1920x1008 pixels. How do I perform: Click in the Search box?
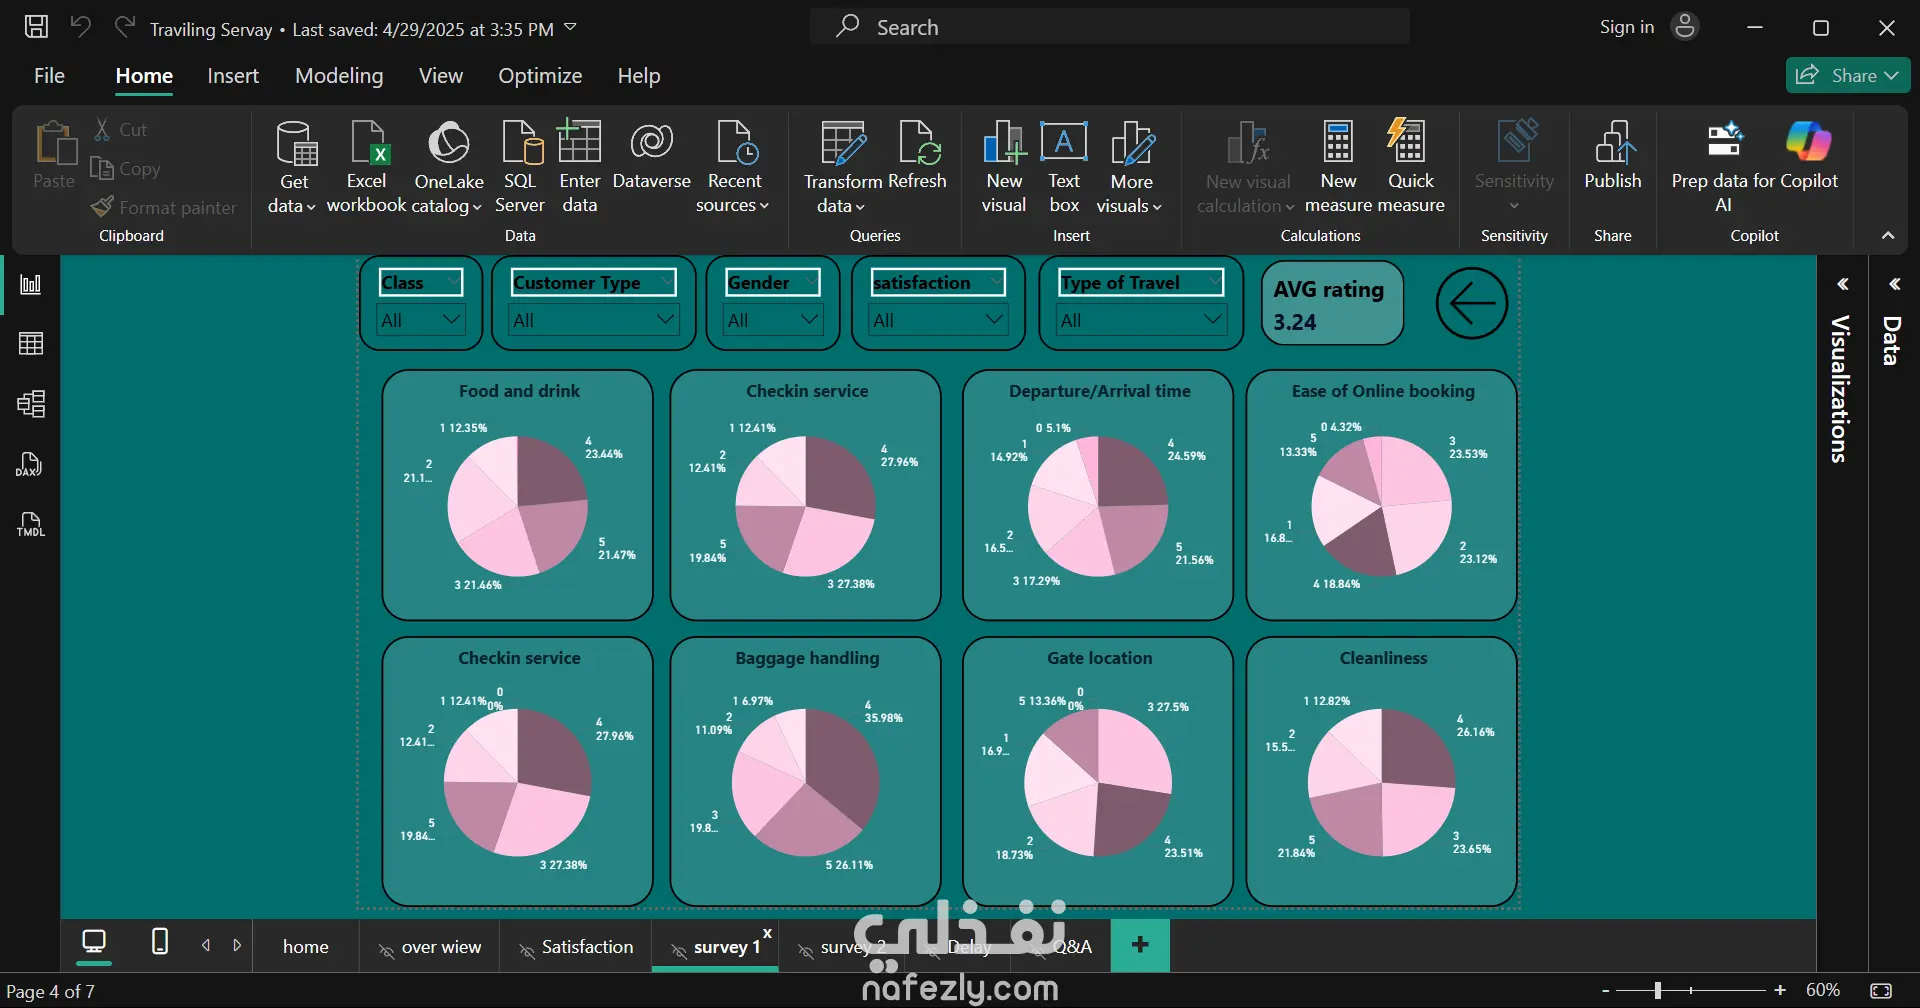[x=1110, y=27]
